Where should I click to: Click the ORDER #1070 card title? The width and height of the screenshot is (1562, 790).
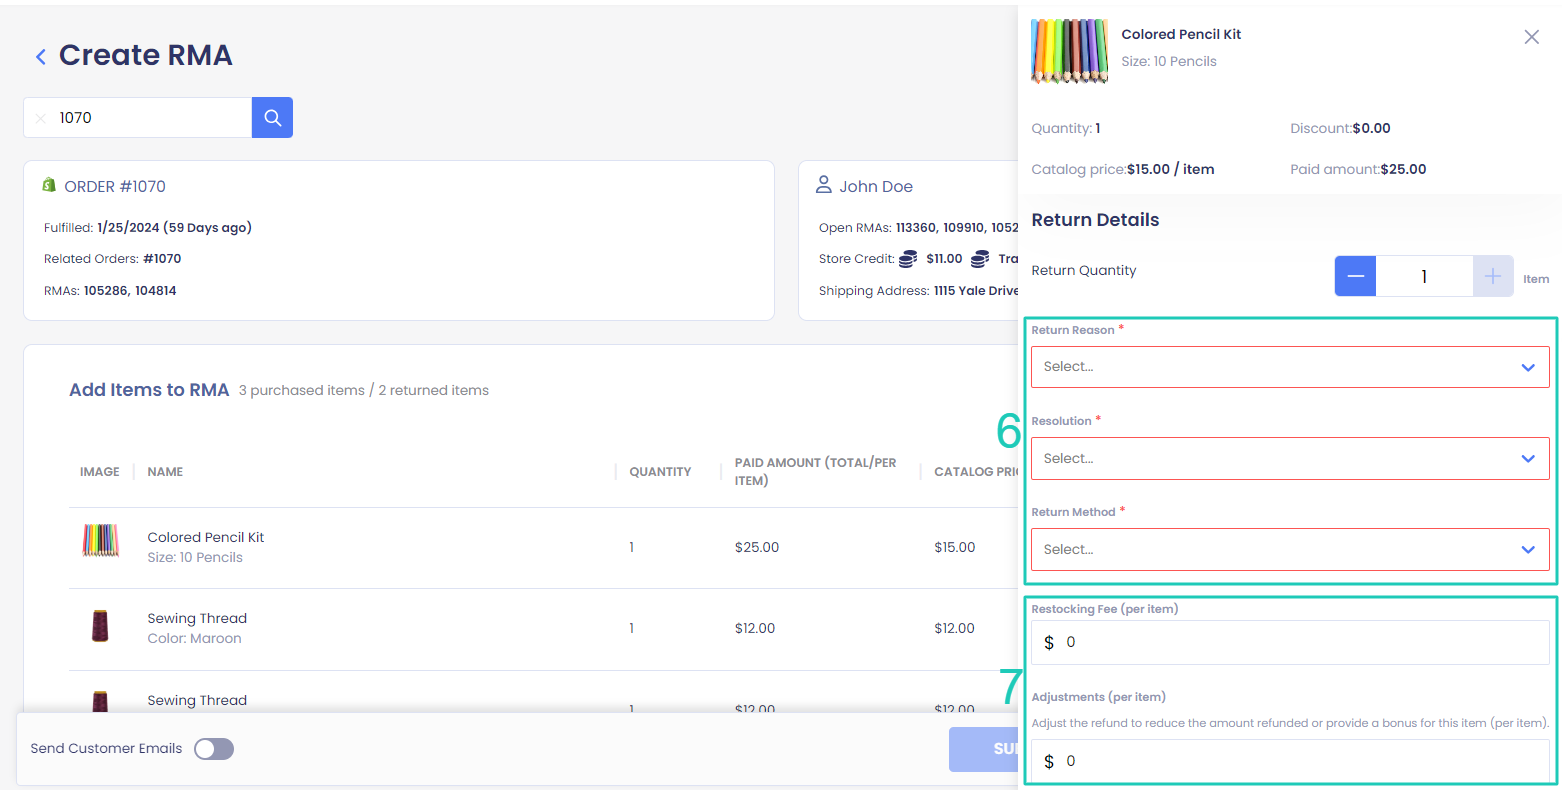pyautogui.click(x=115, y=186)
